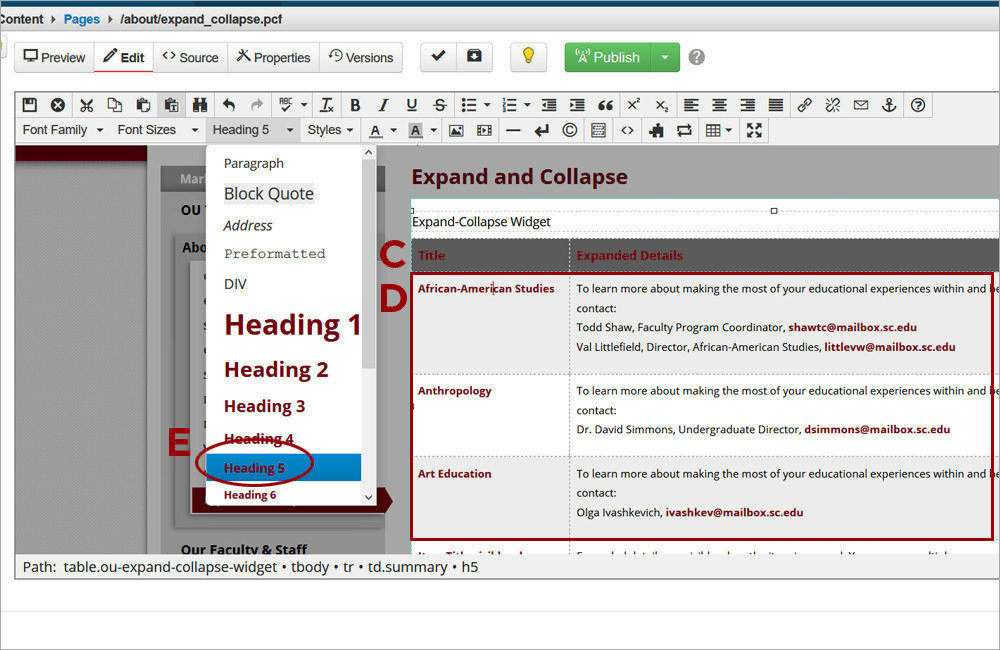Insert an image using the picture icon
1000x650 pixels.
456,130
